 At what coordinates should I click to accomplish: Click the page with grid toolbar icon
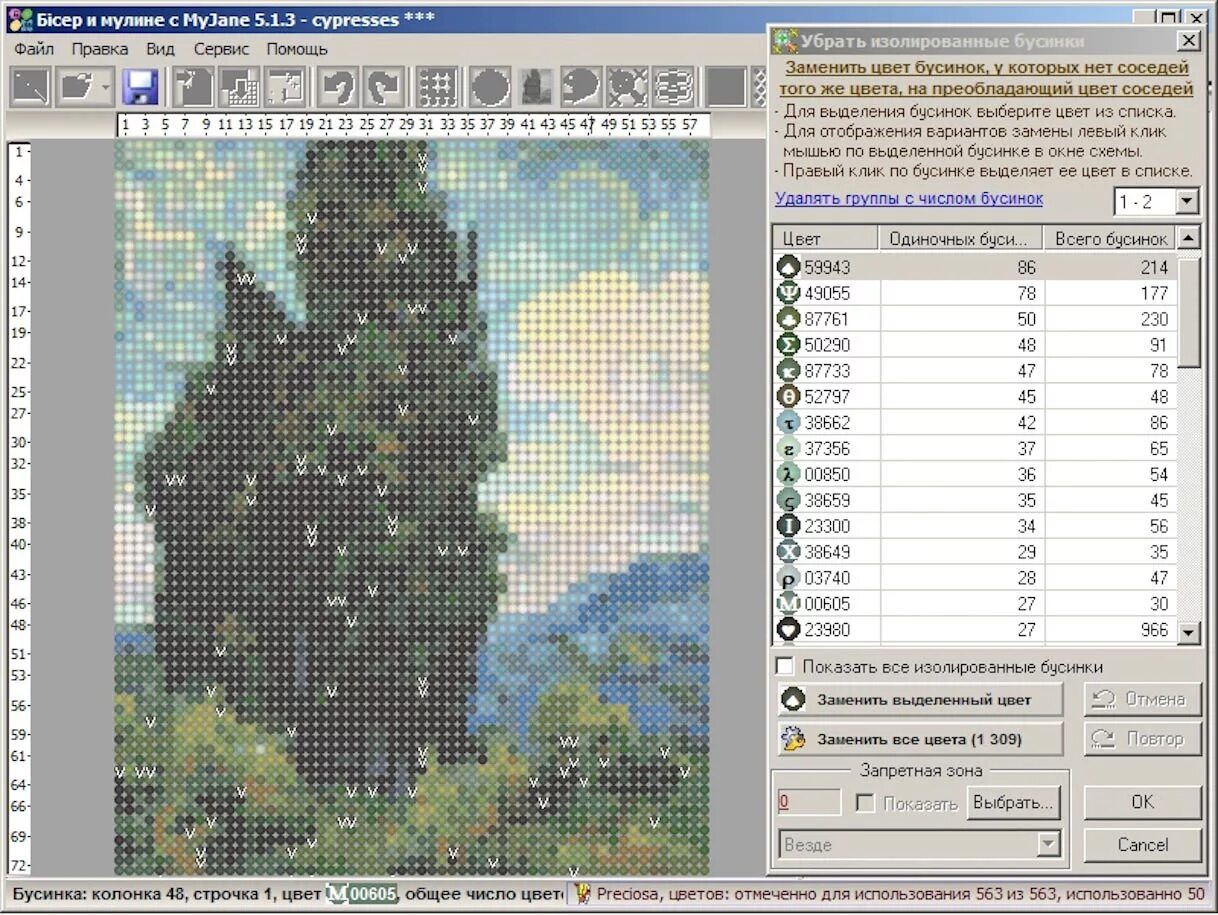(240, 88)
